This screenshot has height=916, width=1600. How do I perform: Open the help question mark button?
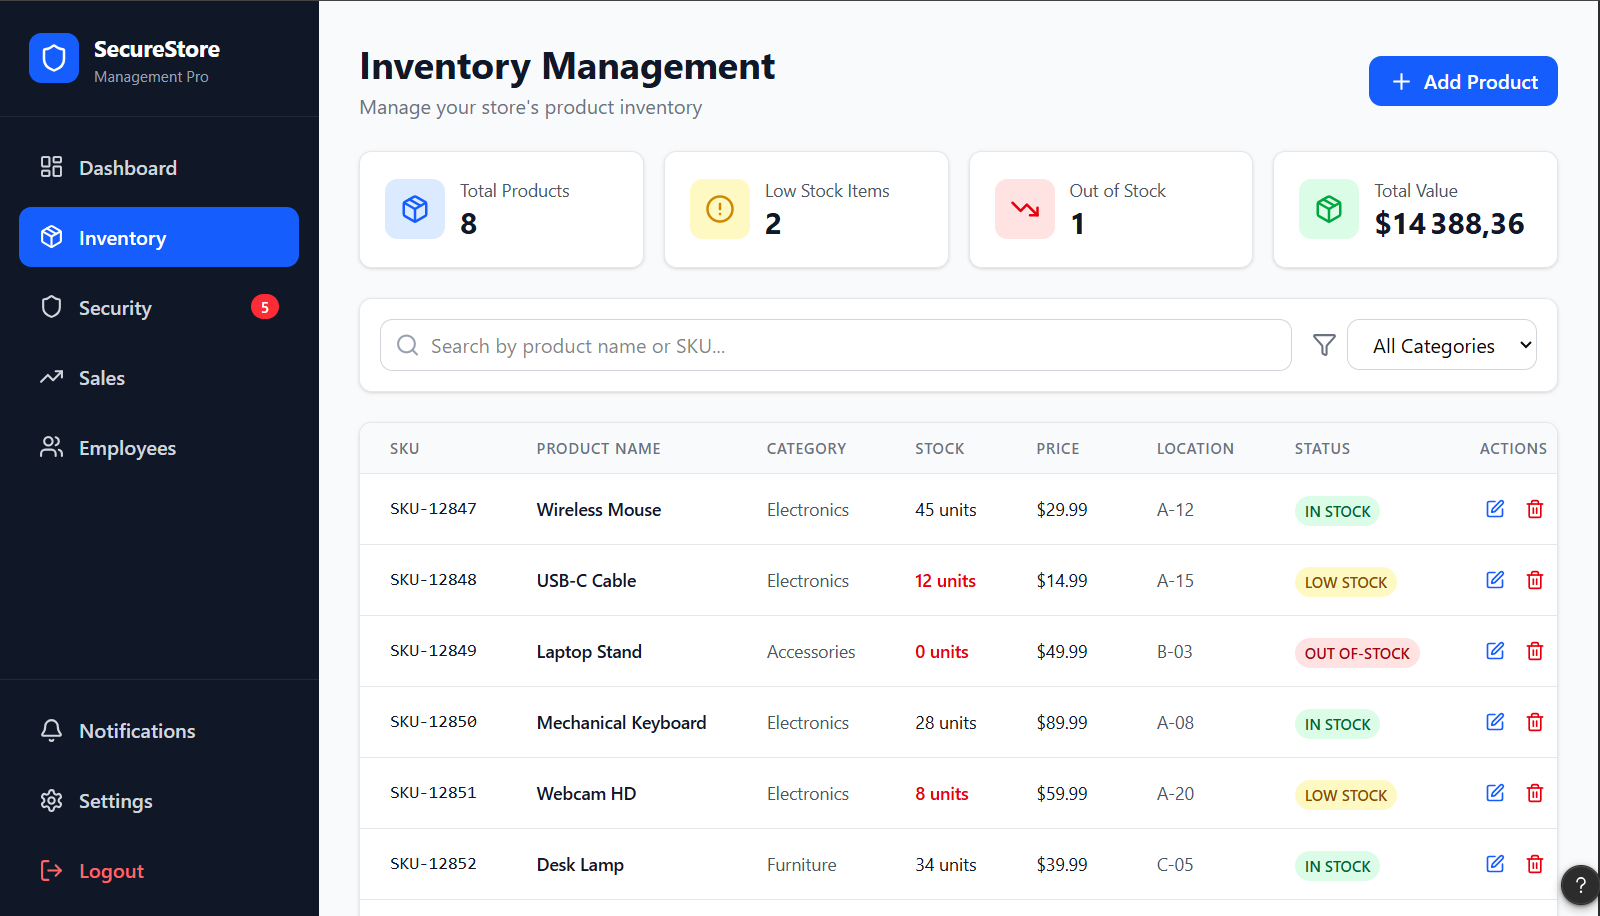[x=1580, y=884]
